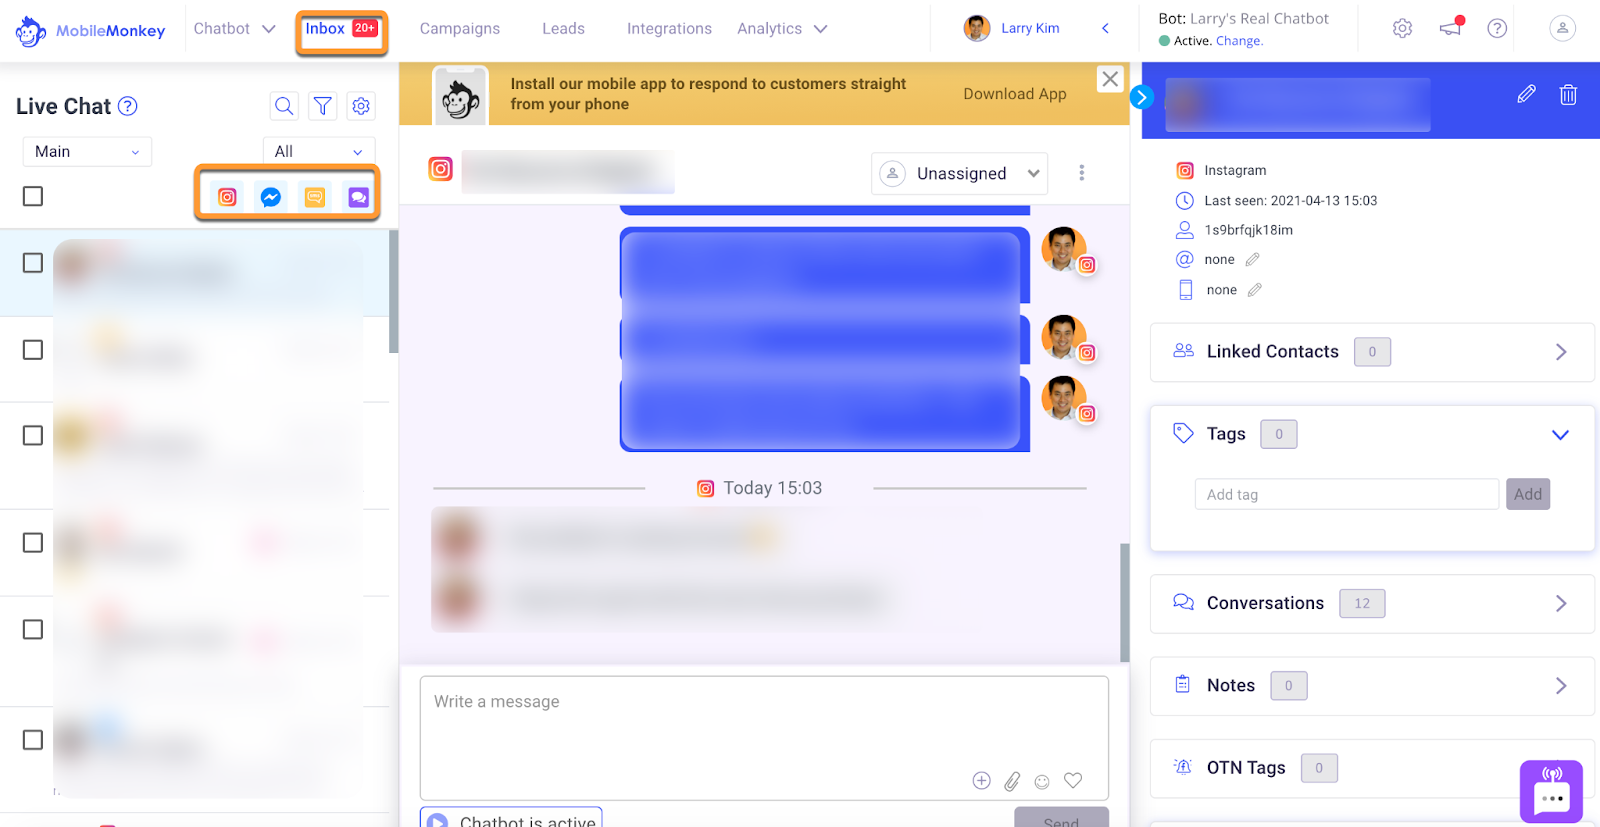Edit the contact email pencil icon
This screenshot has width=1600, height=827.
[x=1252, y=260]
